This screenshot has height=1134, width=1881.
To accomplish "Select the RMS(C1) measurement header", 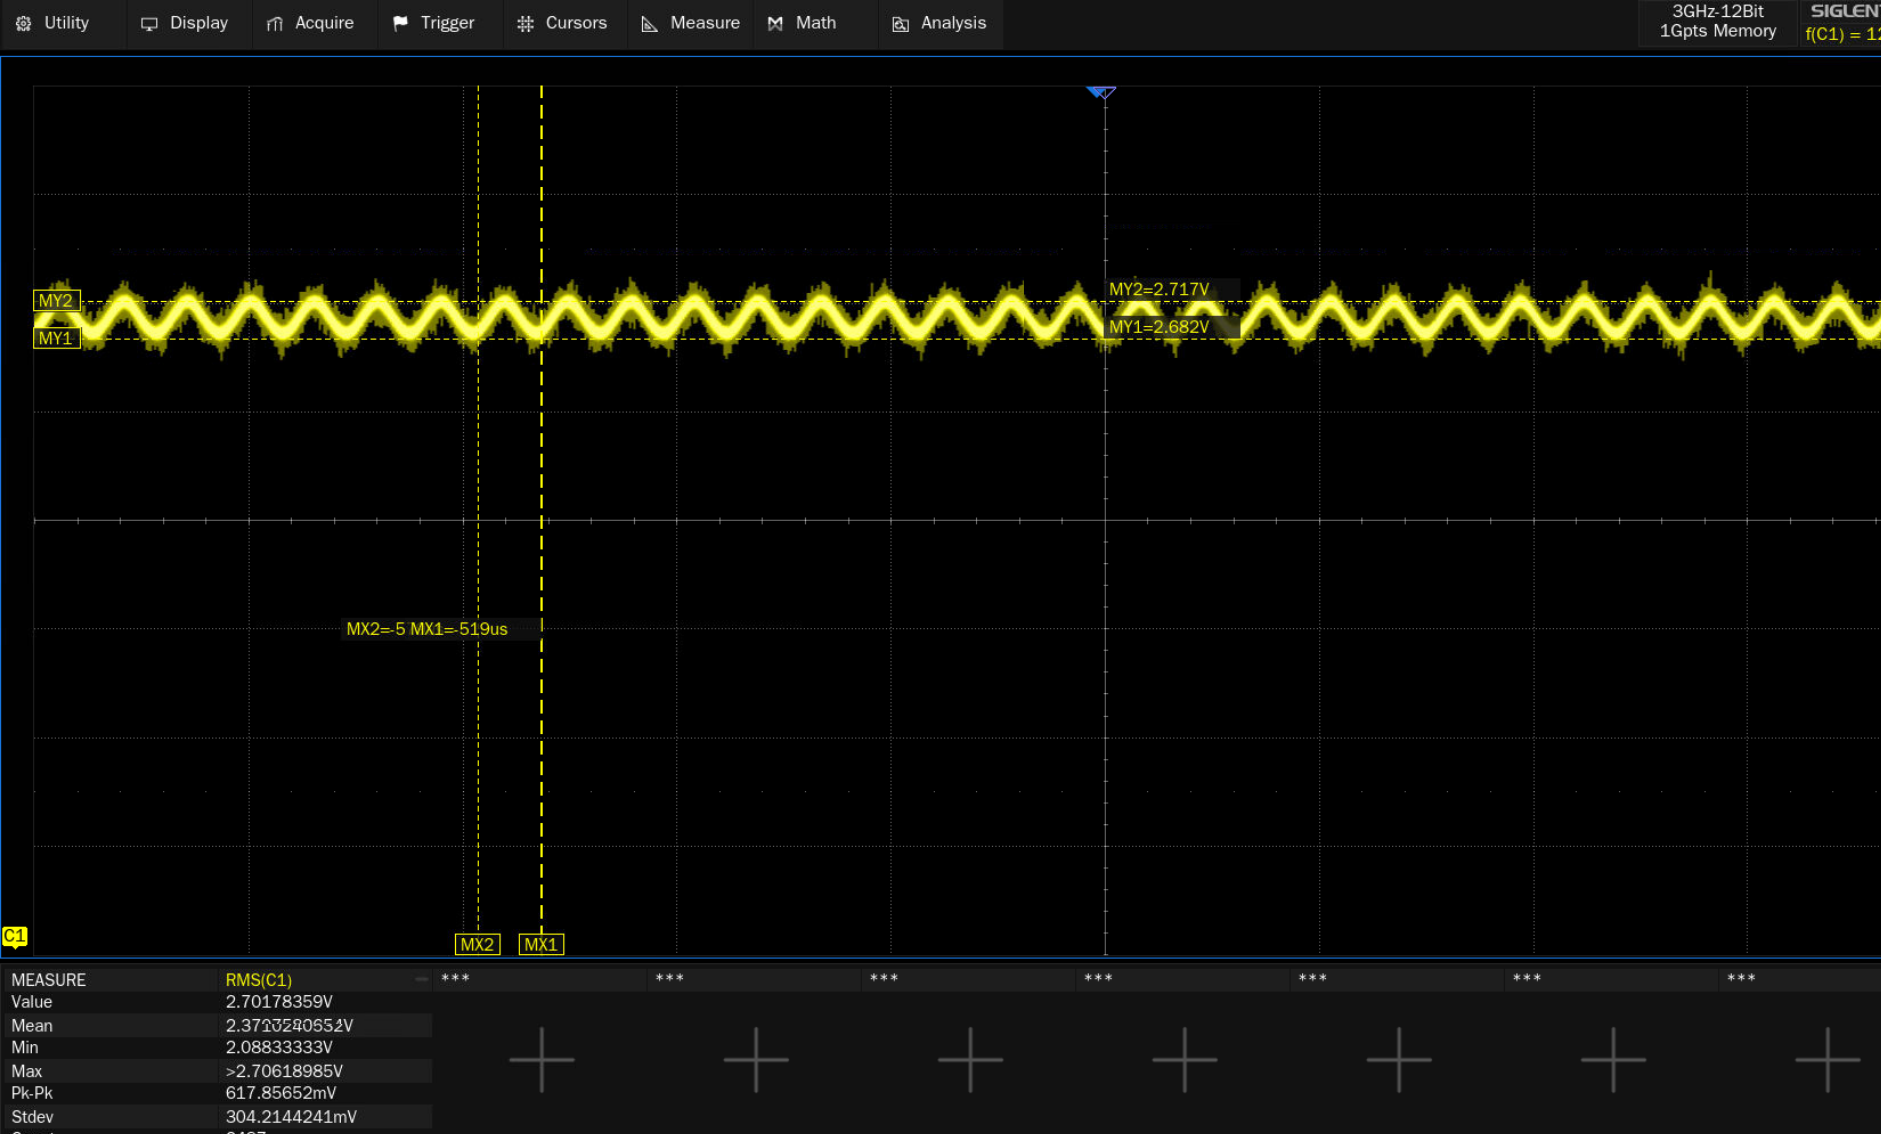I will click(x=259, y=980).
